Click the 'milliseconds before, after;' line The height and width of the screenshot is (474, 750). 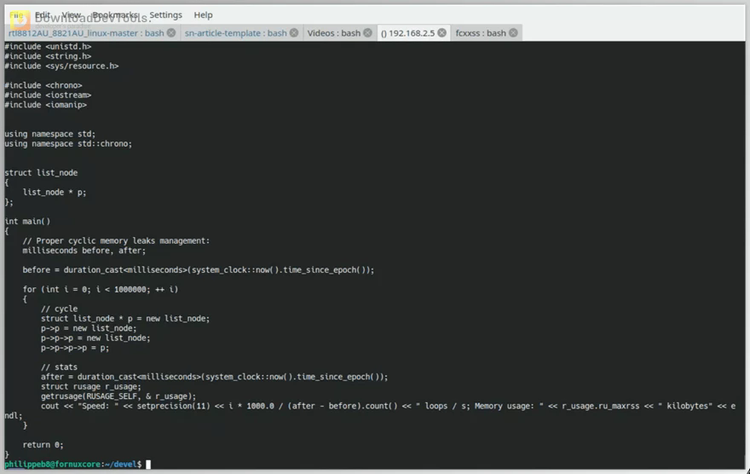(84, 251)
